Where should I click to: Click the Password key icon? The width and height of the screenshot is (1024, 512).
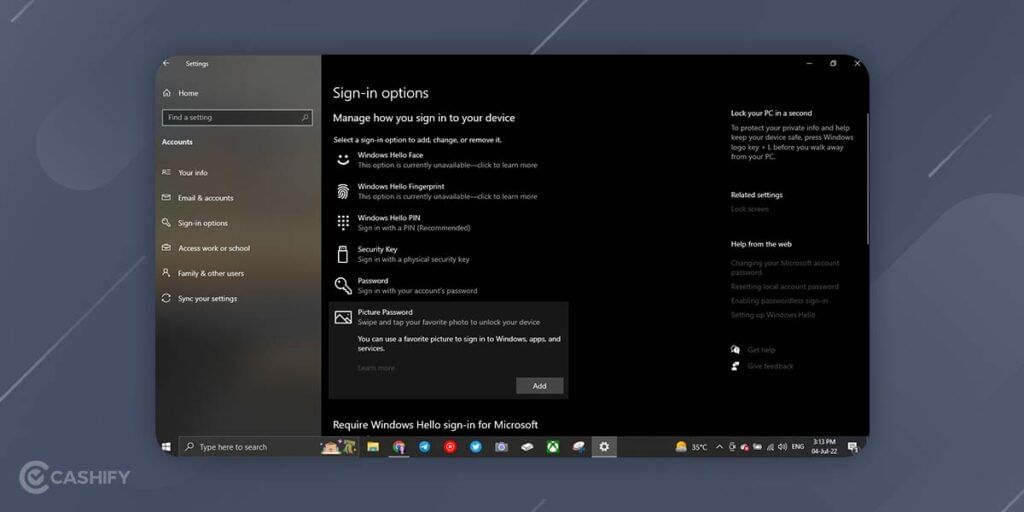(x=343, y=285)
